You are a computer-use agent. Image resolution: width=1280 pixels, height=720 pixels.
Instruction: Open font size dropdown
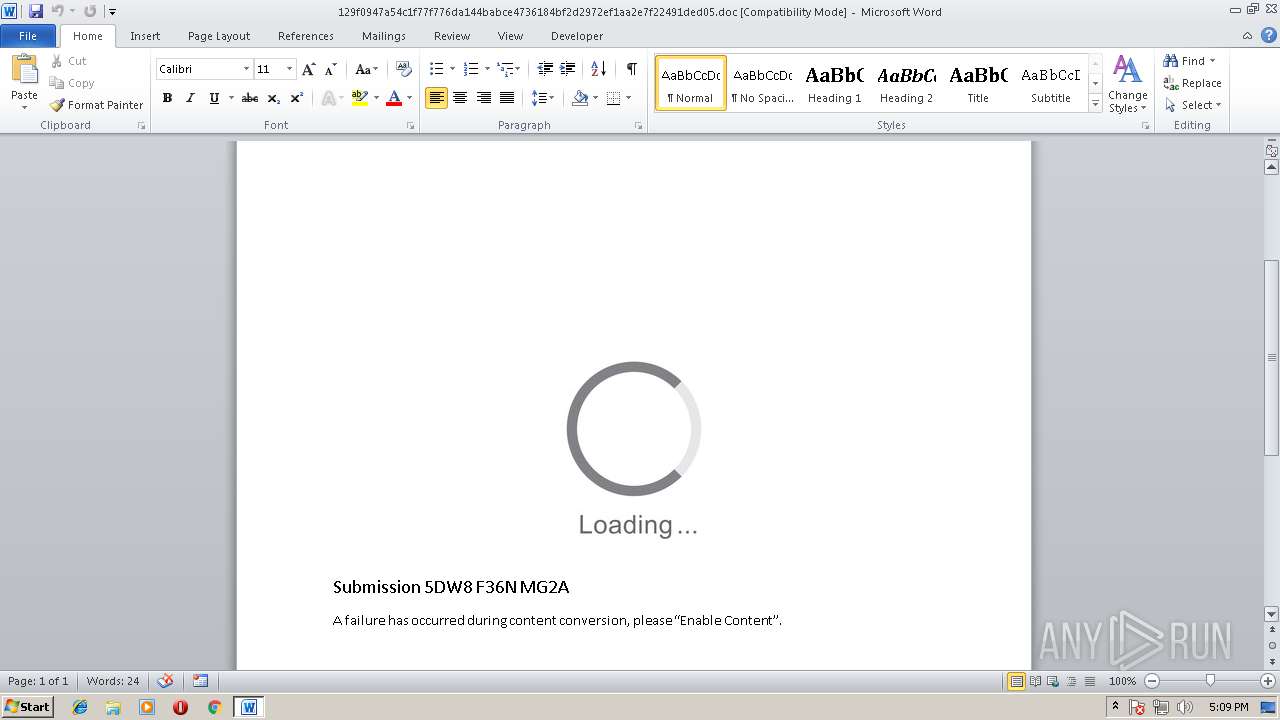tap(290, 69)
